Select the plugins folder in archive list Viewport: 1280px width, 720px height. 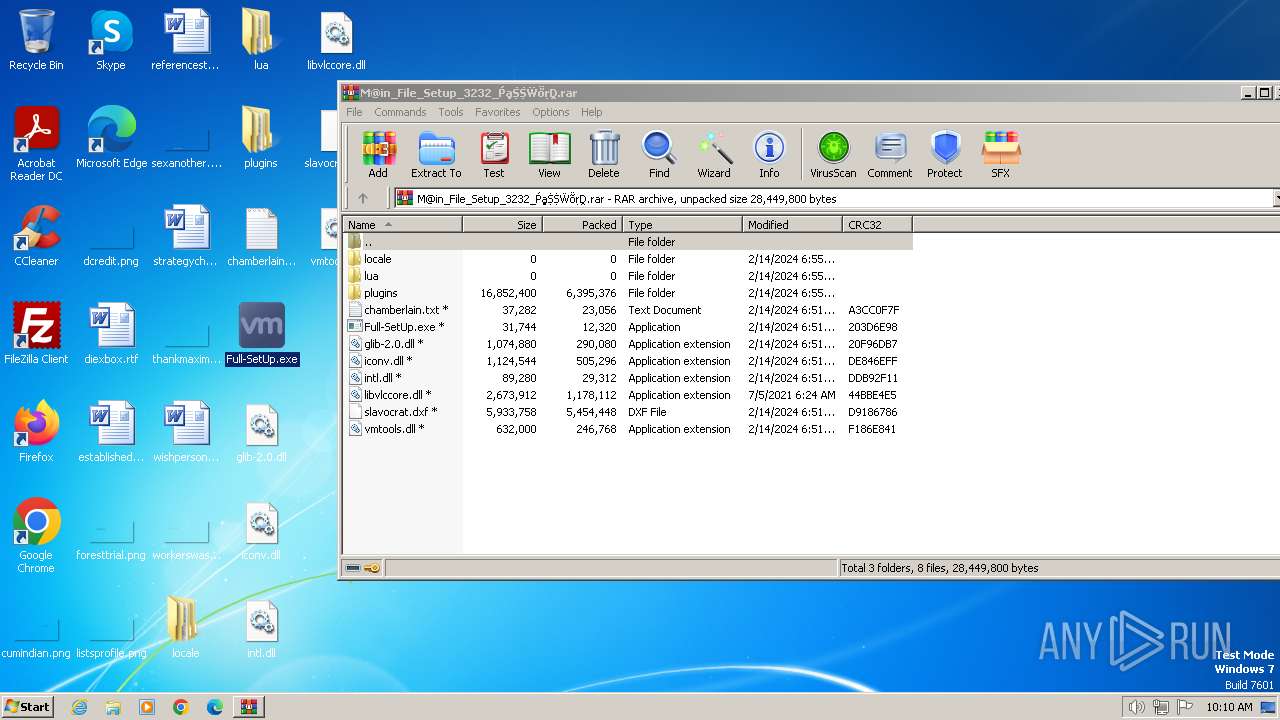click(627, 293)
